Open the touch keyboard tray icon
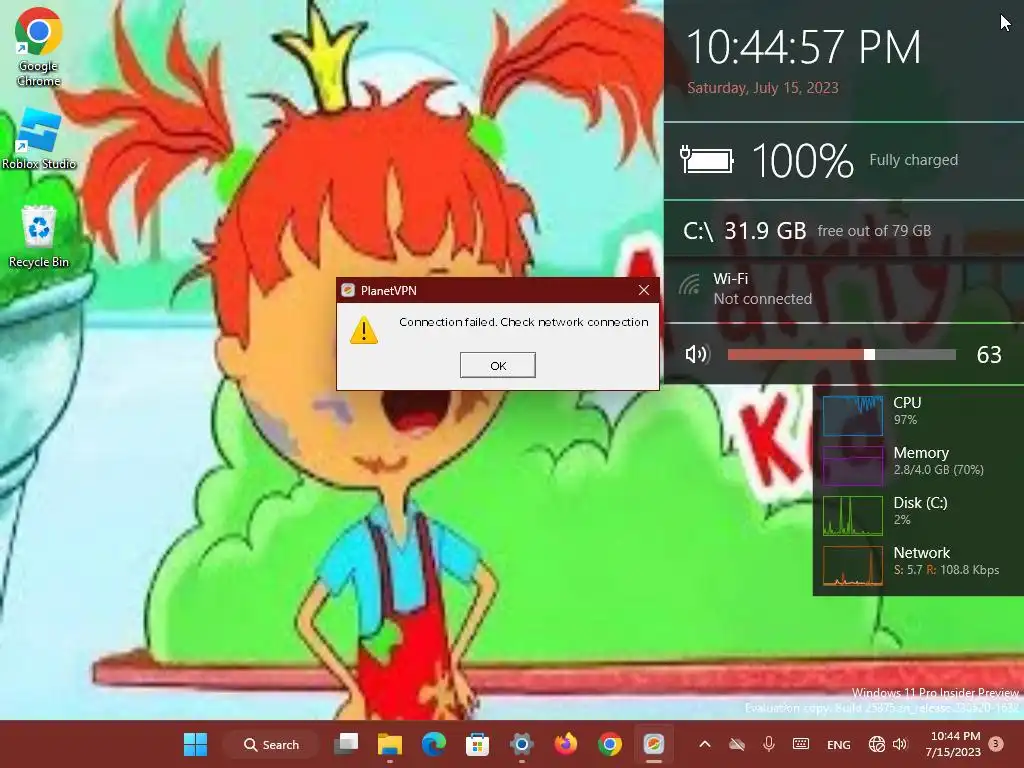 801,744
